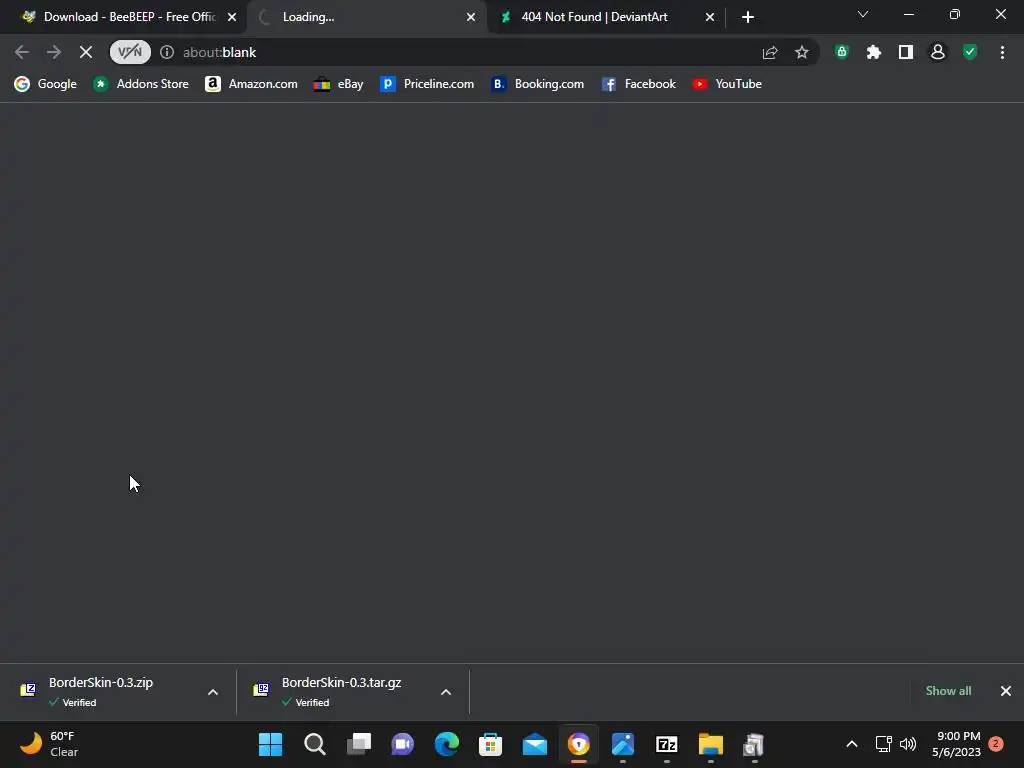The image size is (1024, 768).
Task: Open the Facebook bookmark
Action: pos(639,84)
